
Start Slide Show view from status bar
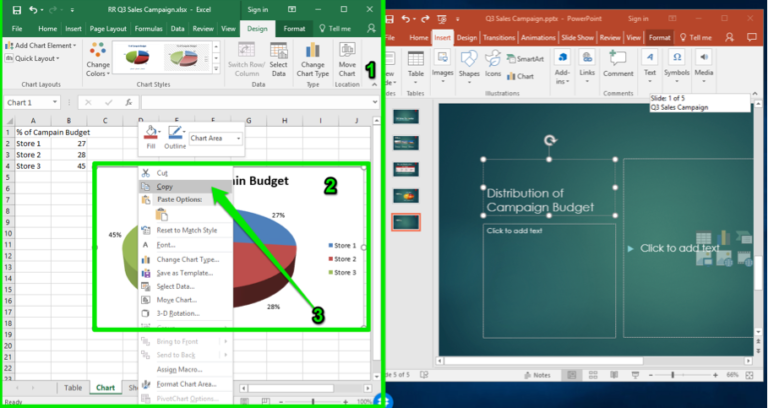[635, 375]
